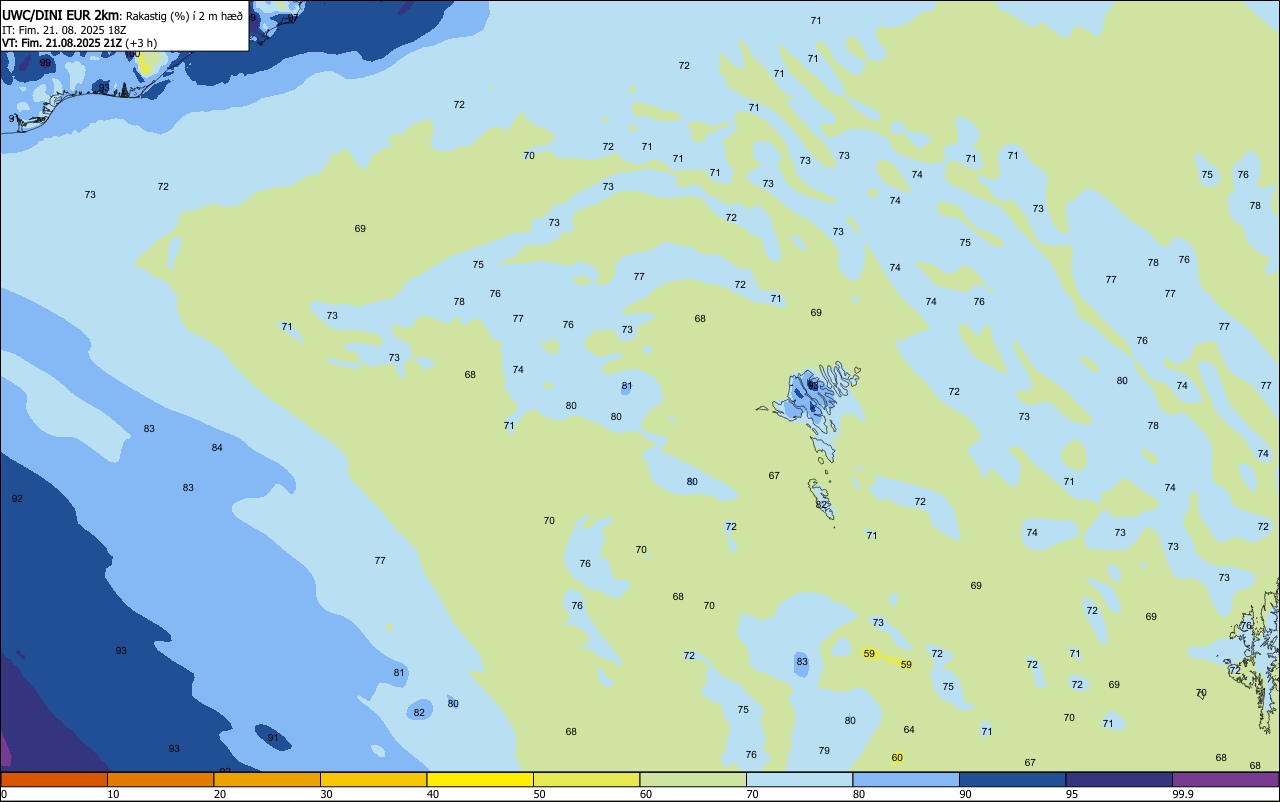Viewport: 1280px width, 802px height.
Task: Select the 95–99.9 navy legend segment
Action: [1119, 779]
